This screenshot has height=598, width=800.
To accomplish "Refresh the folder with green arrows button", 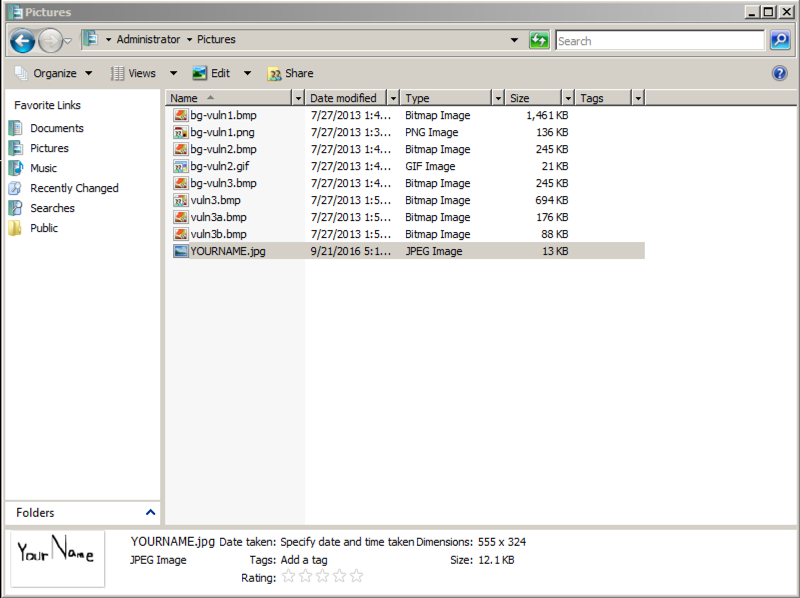I will pyautogui.click(x=539, y=40).
